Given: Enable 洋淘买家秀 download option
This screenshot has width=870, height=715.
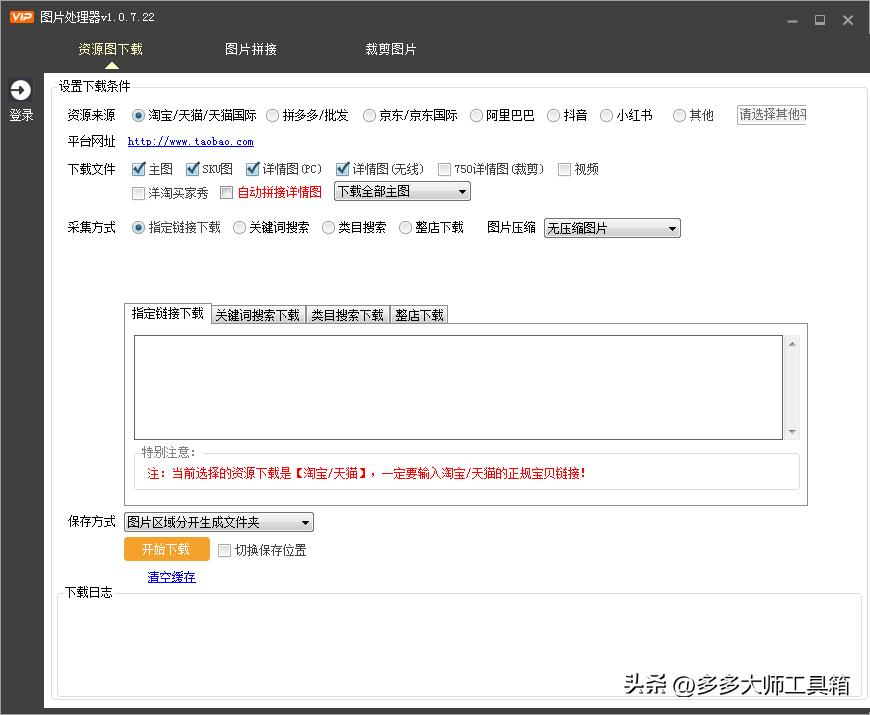Looking at the screenshot, I should pyautogui.click(x=138, y=192).
